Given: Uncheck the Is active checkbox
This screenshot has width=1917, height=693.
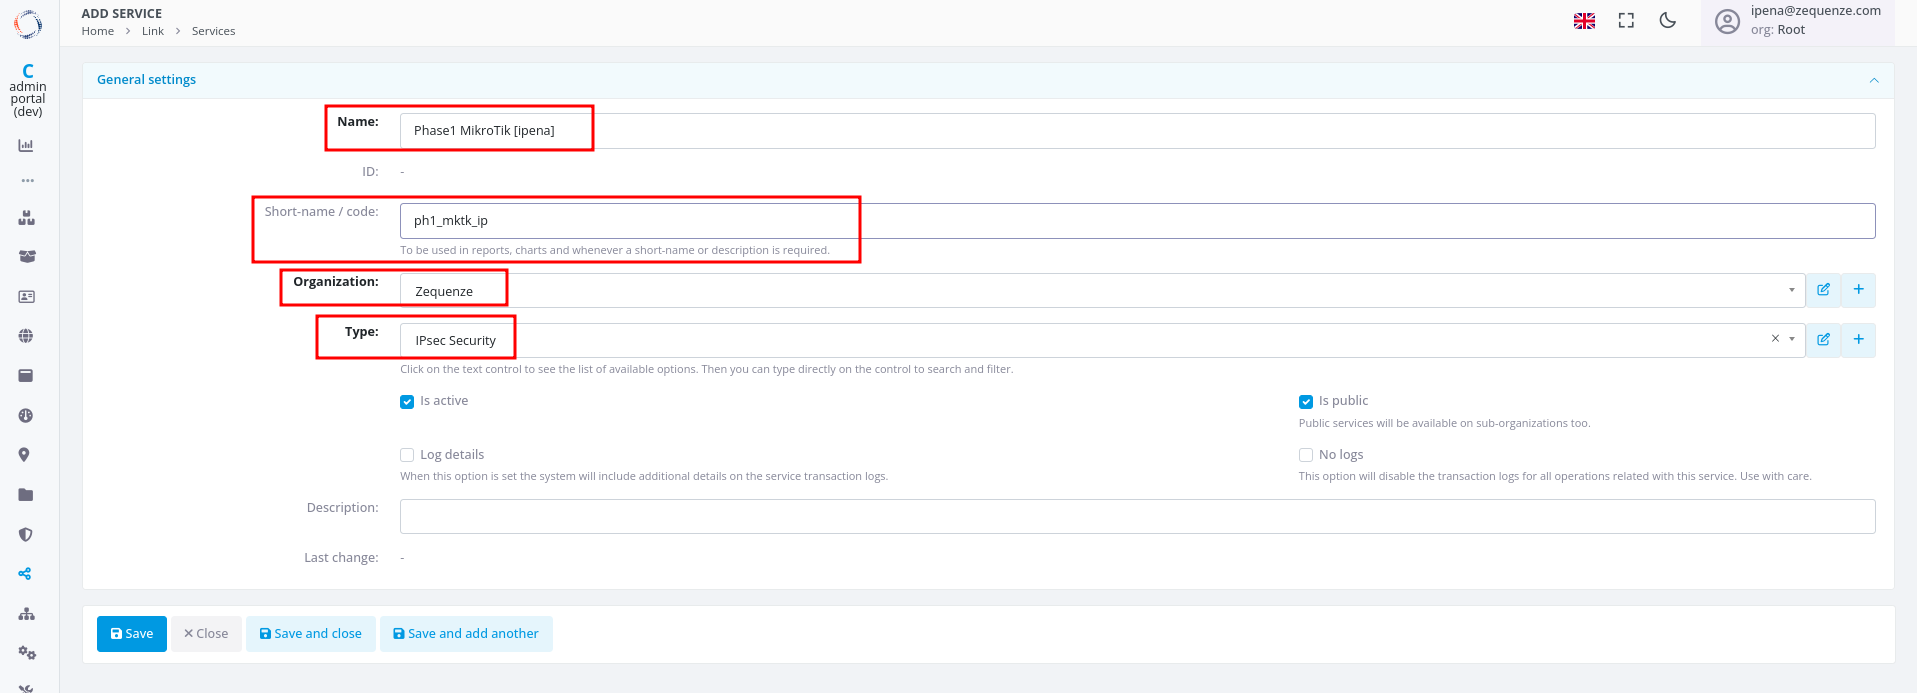Looking at the screenshot, I should click(x=407, y=402).
